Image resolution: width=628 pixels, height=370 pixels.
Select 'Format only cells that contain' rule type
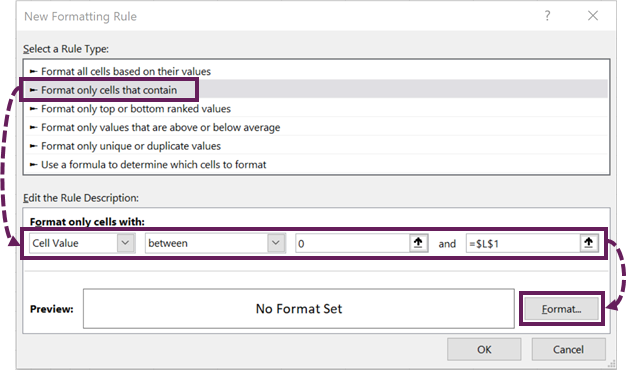(316, 90)
